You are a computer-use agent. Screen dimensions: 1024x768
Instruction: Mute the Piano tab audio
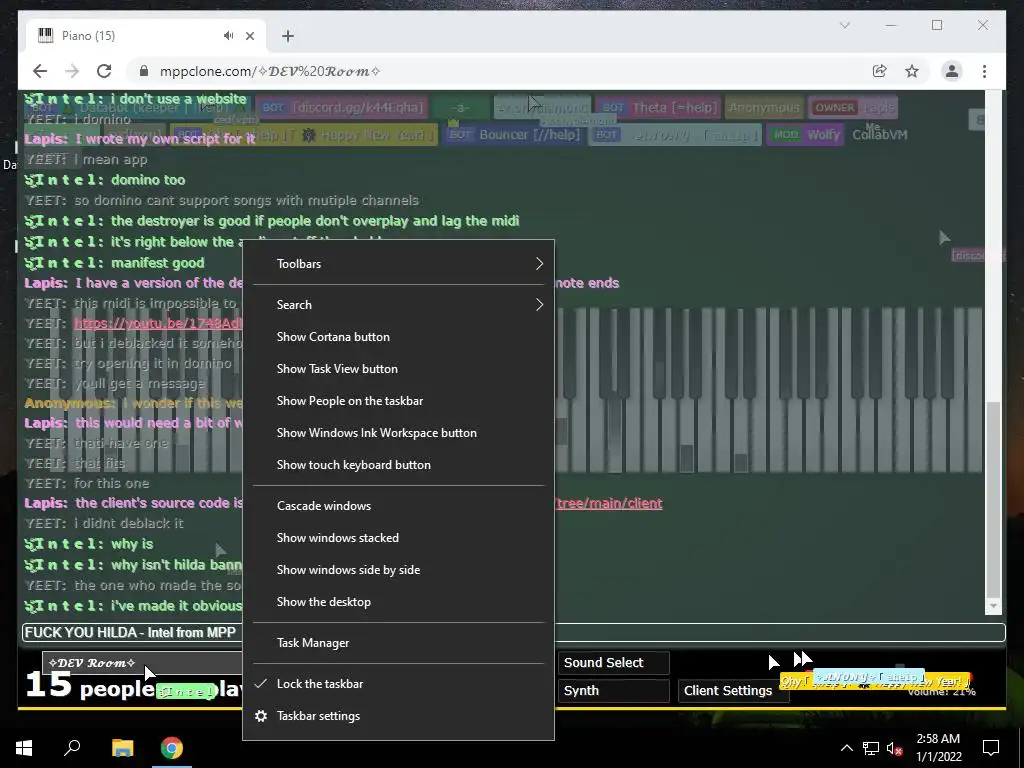pyautogui.click(x=229, y=35)
